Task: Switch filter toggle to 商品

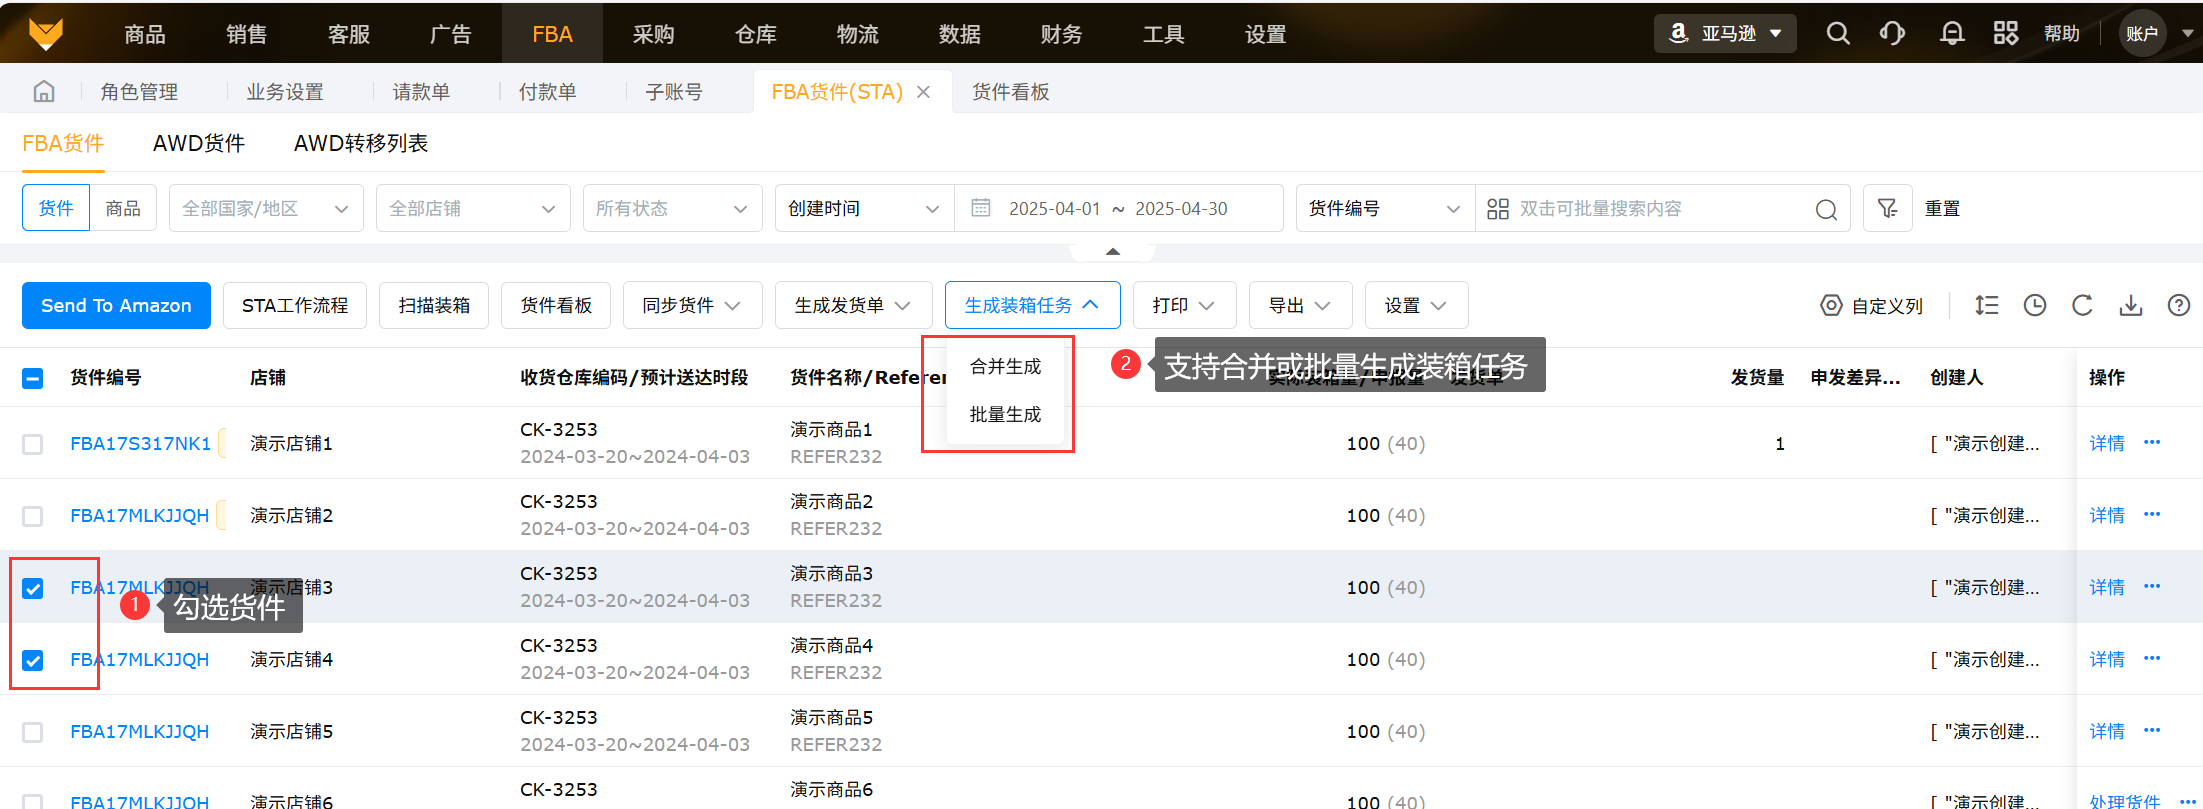Action: pyautogui.click(x=123, y=208)
